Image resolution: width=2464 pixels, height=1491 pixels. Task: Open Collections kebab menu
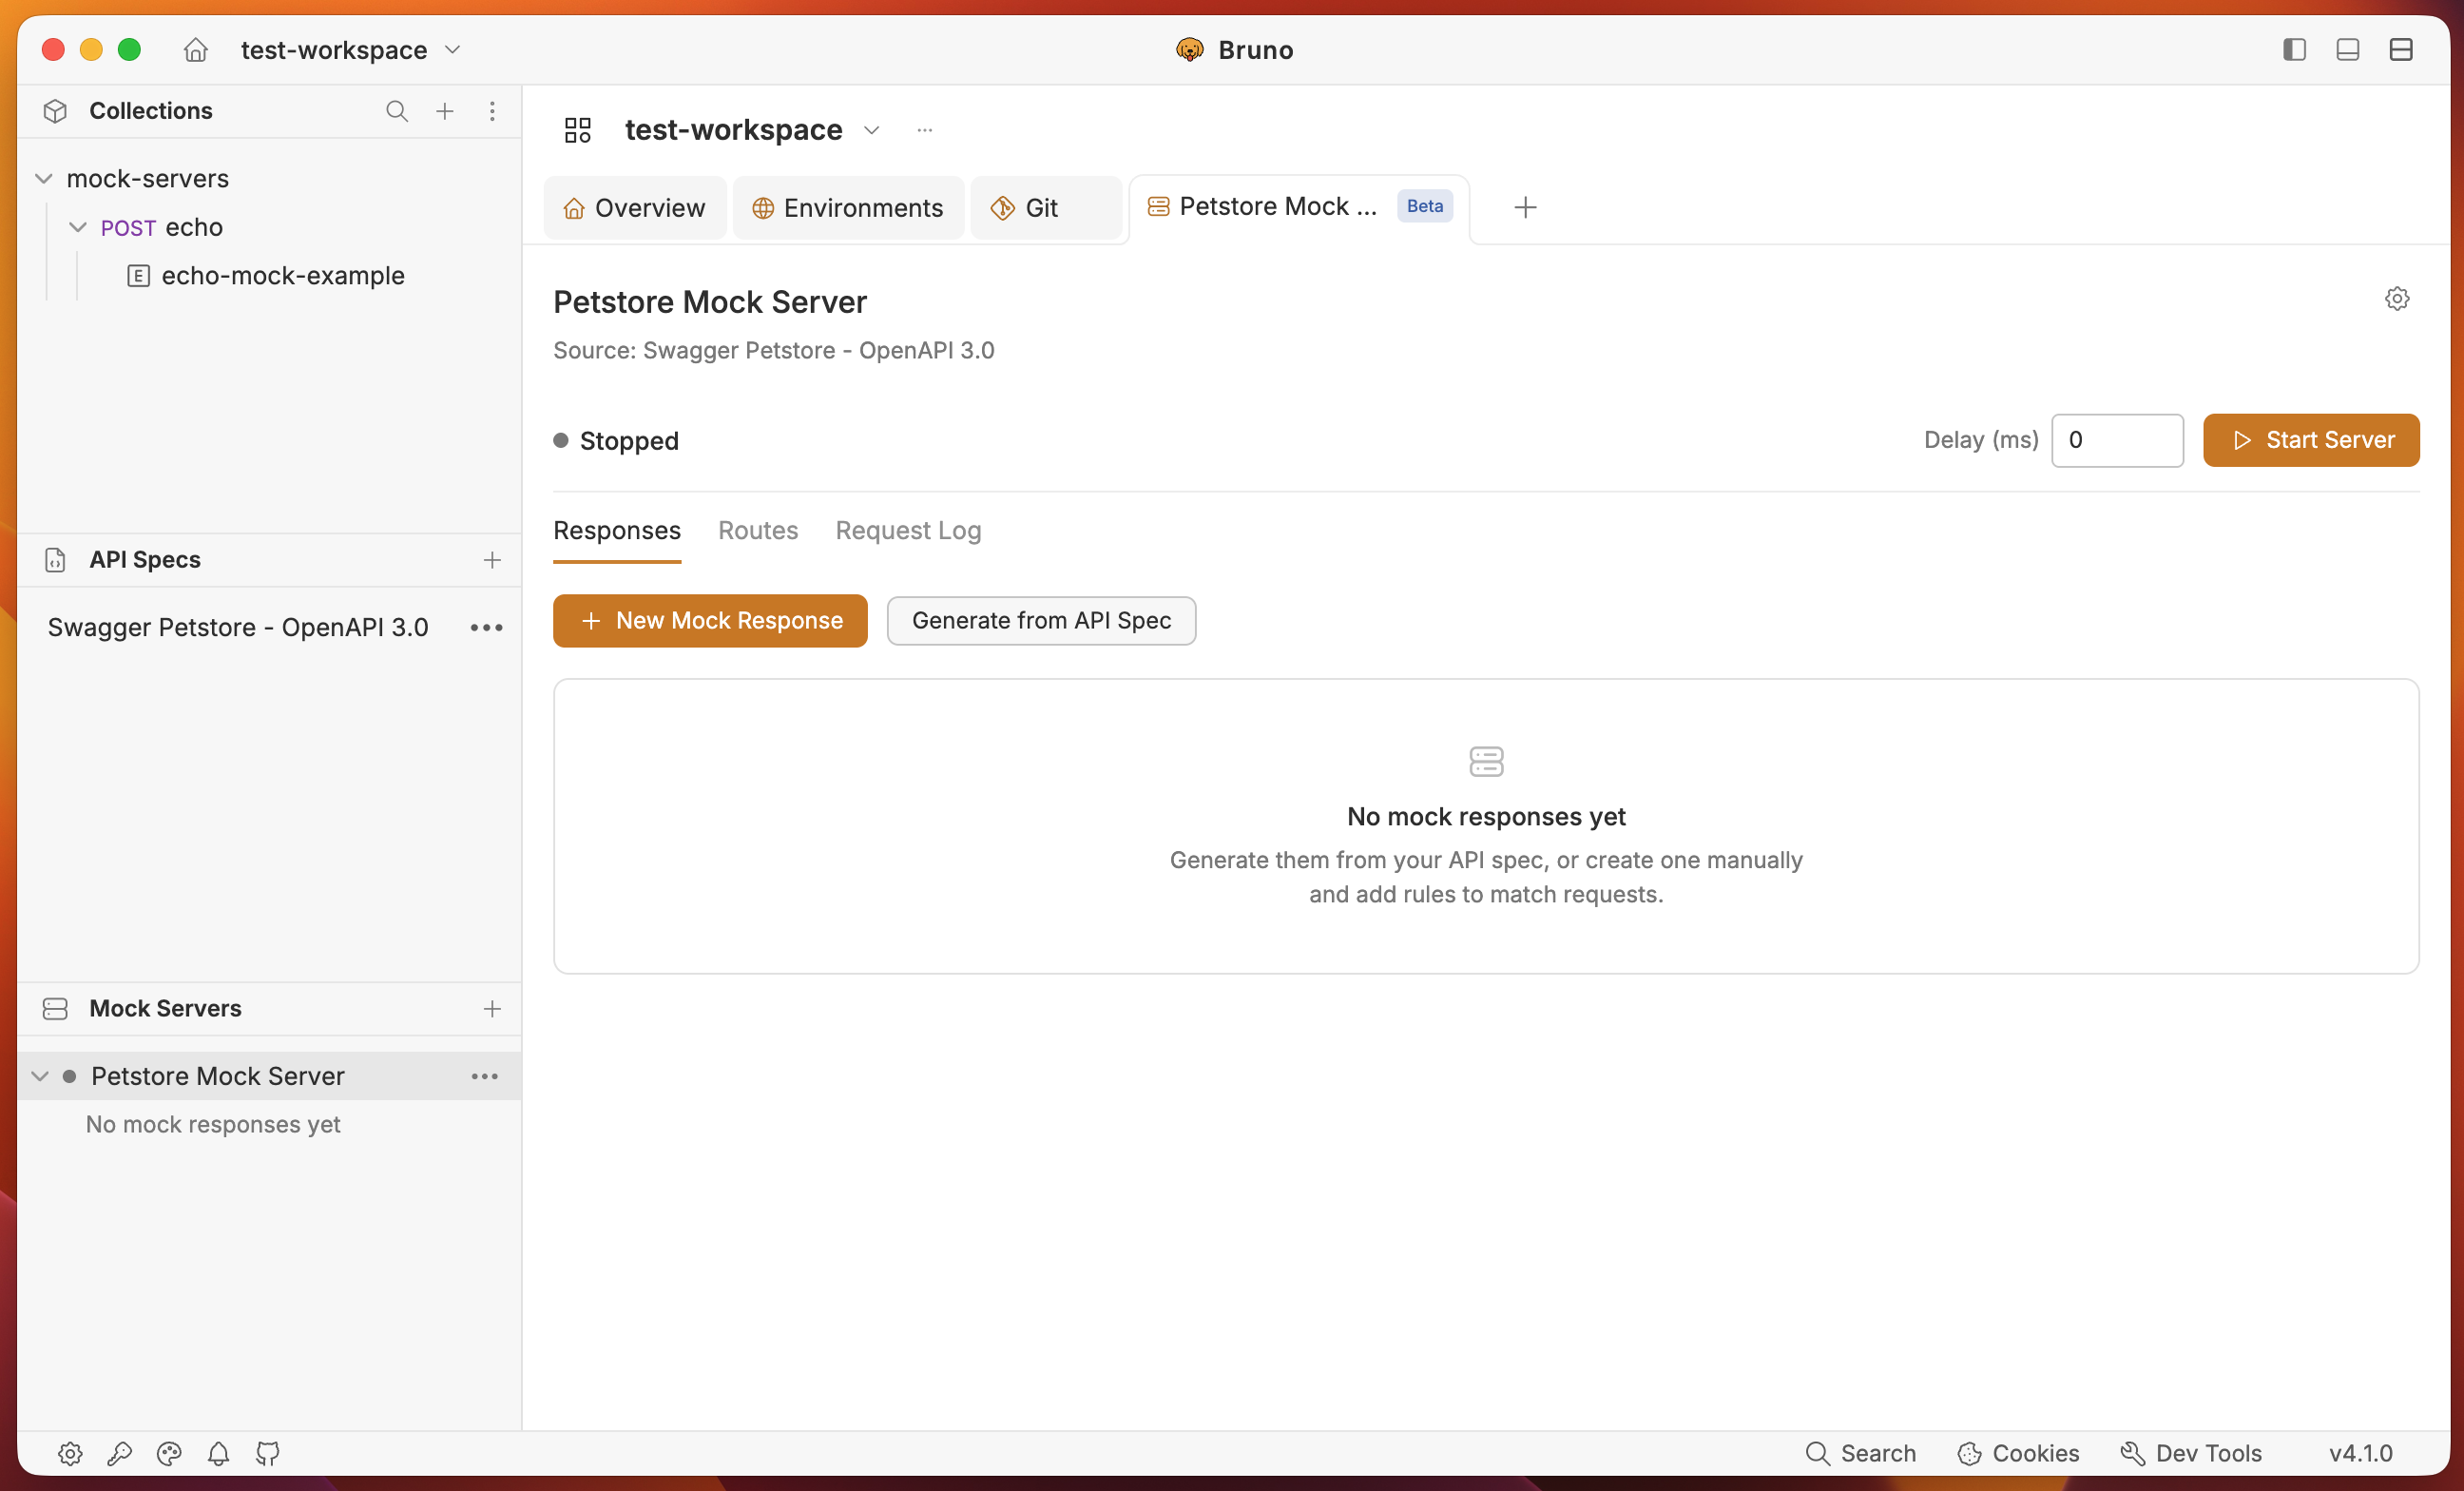(x=492, y=111)
